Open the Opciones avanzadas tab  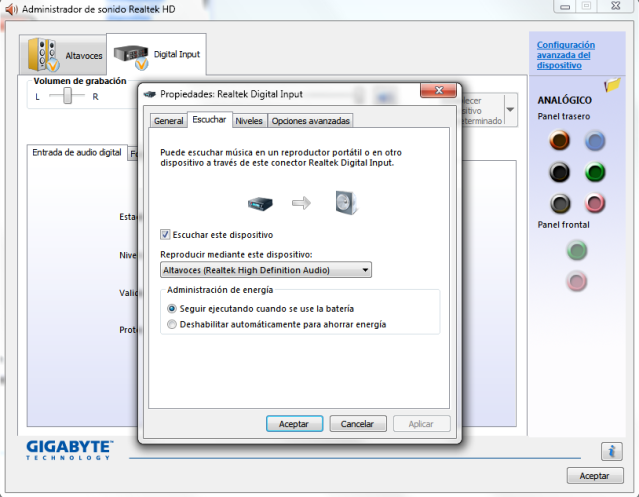coord(310,121)
